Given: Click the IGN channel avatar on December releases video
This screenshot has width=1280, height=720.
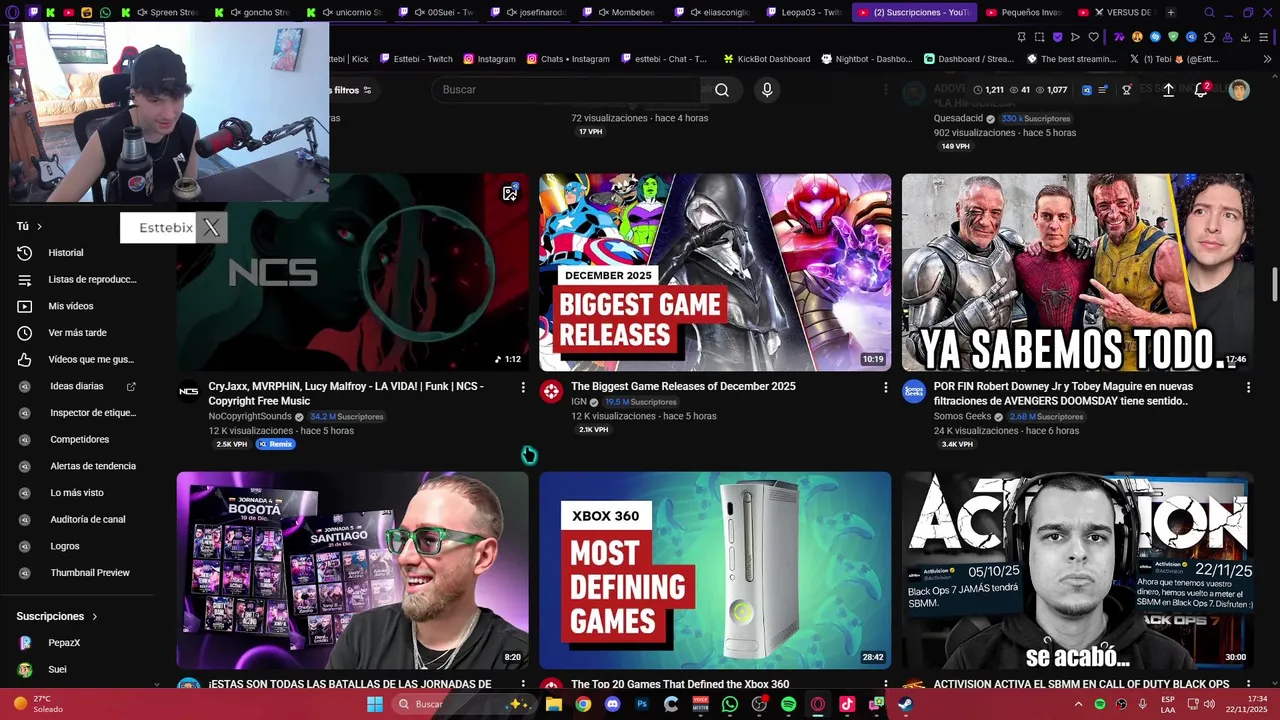Looking at the screenshot, I should (x=551, y=391).
